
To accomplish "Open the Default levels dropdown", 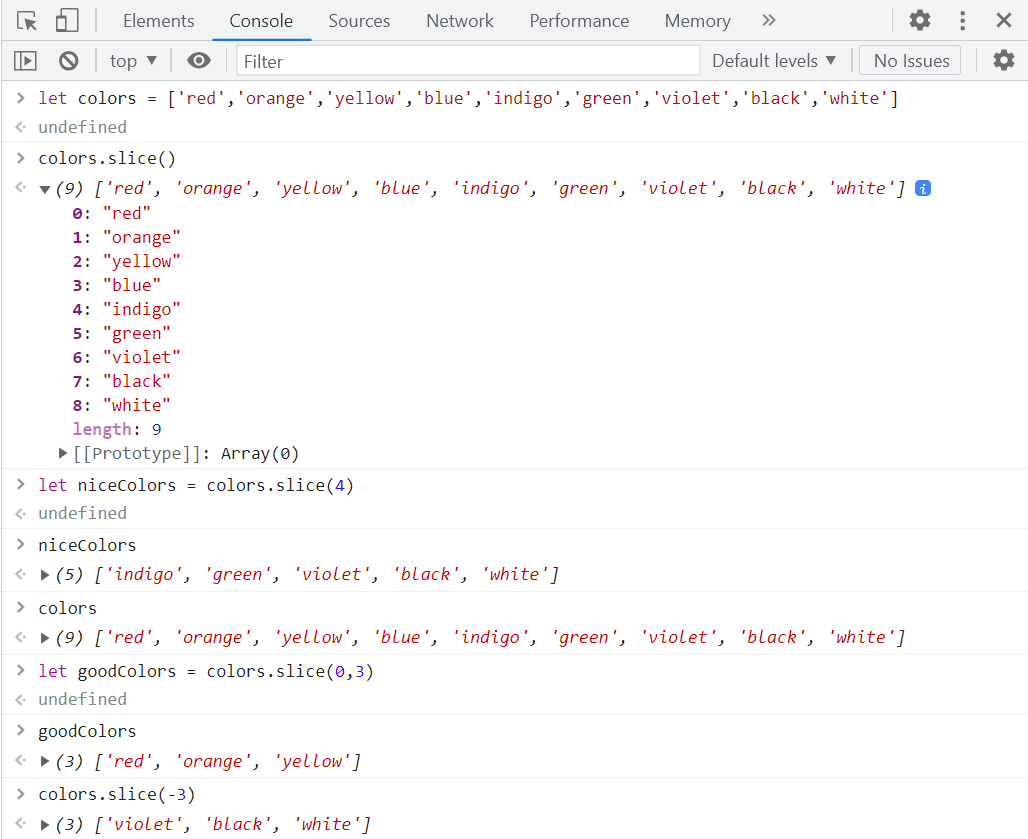I will click(x=774, y=61).
